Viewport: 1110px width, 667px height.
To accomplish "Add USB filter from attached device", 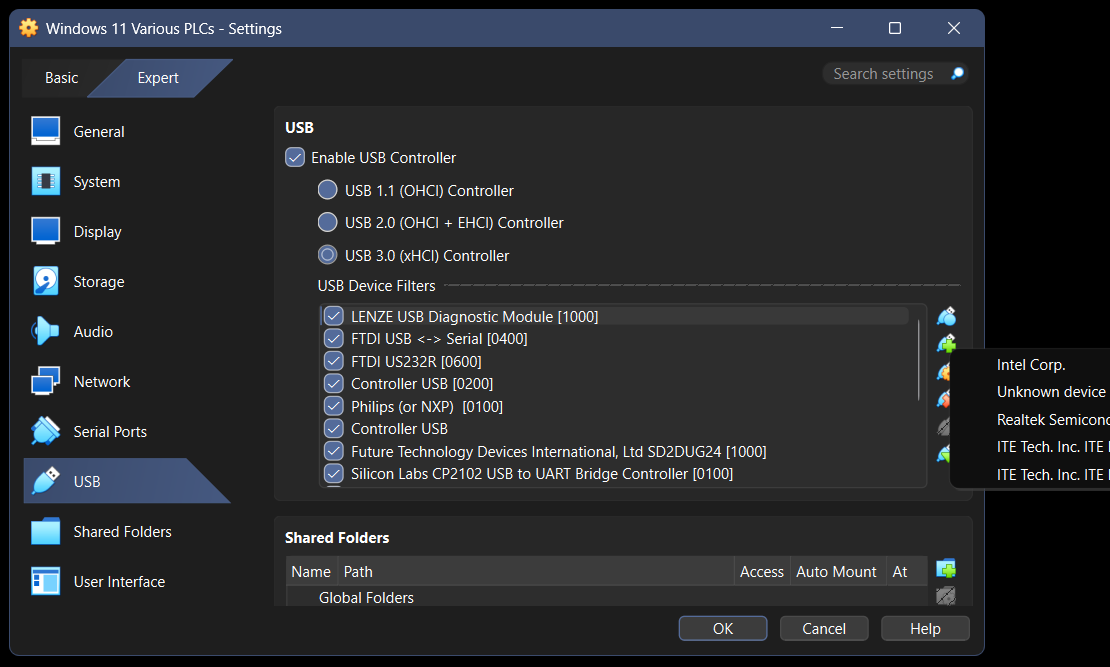I will click(946, 343).
